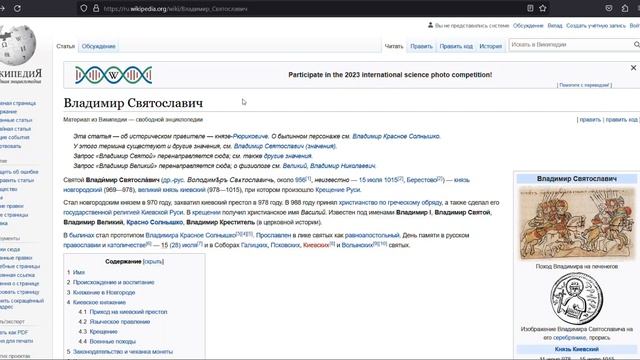The image size is (640, 360).
Task: Click the Wikipedia globe logo
Action: point(17,45)
